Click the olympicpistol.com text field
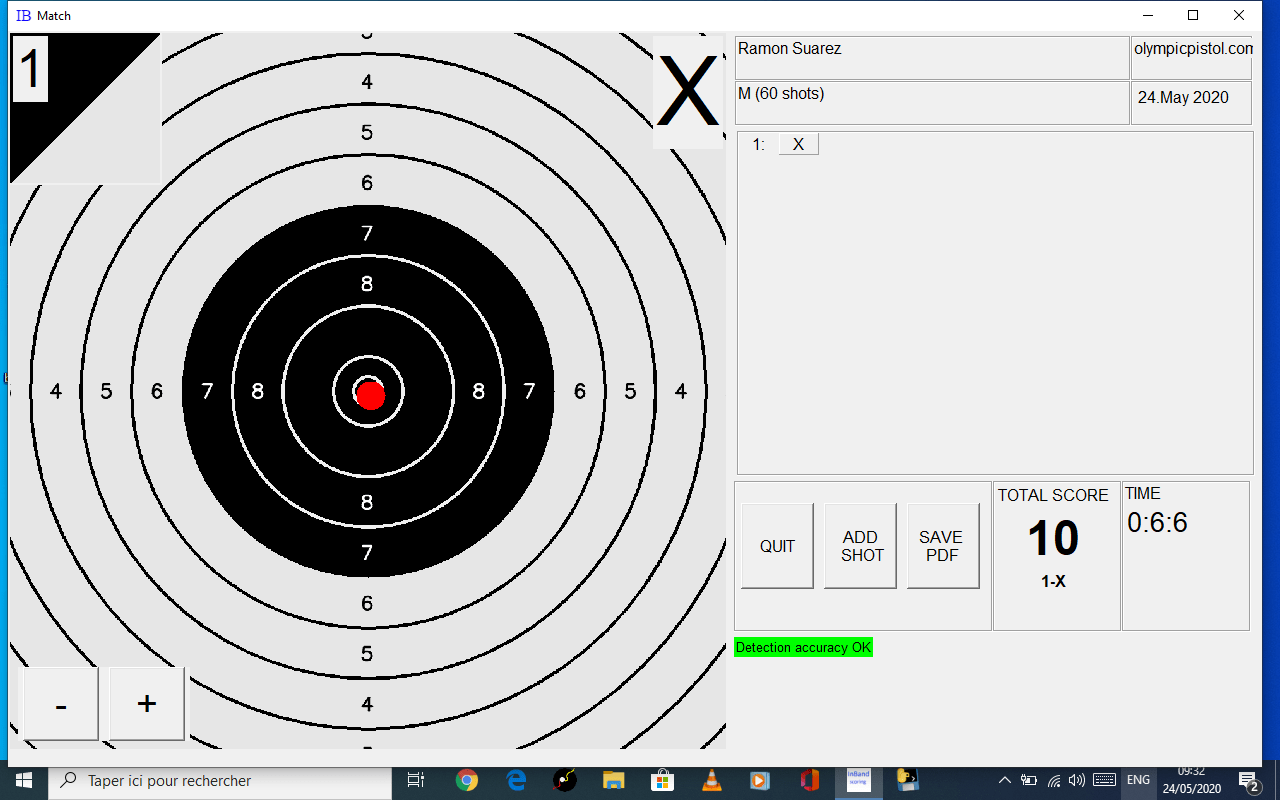The image size is (1280, 800). tap(1192, 58)
